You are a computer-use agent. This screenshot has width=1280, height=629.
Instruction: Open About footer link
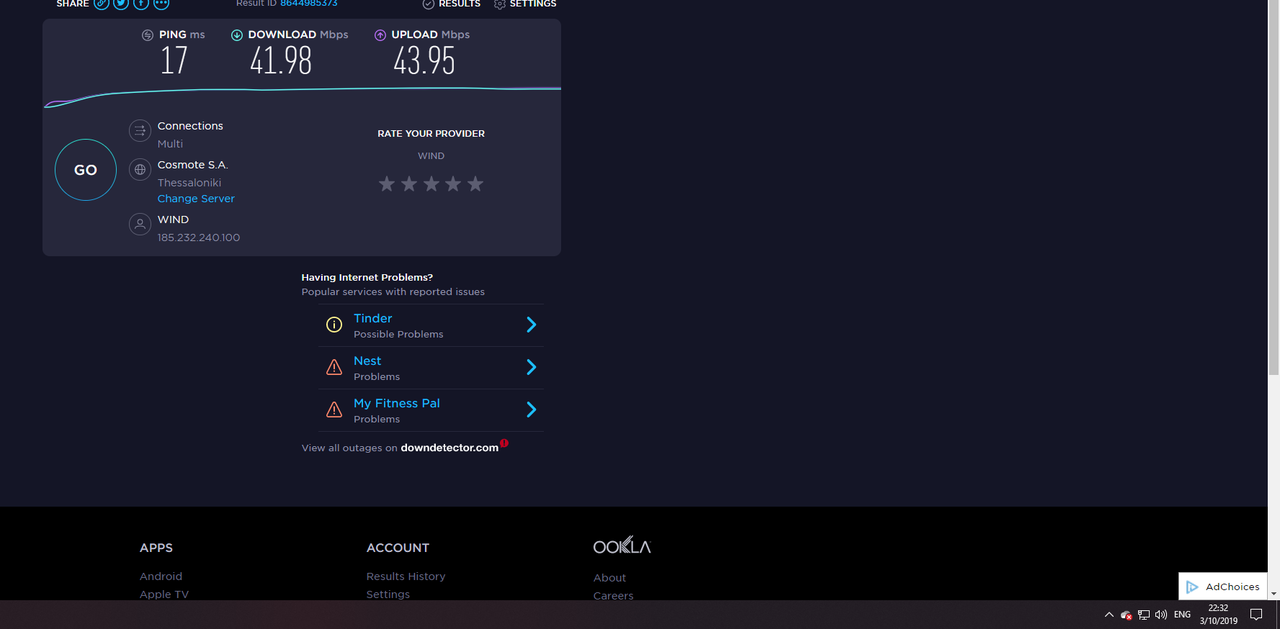(x=610, y=578)
